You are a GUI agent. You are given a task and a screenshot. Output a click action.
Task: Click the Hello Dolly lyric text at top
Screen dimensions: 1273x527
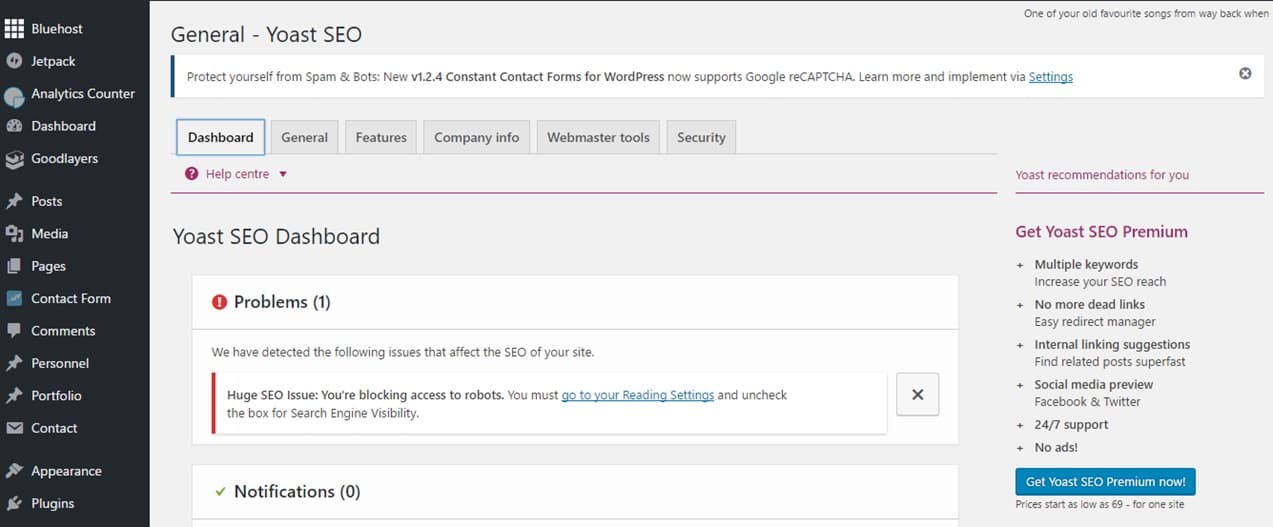coord(1146,14)
